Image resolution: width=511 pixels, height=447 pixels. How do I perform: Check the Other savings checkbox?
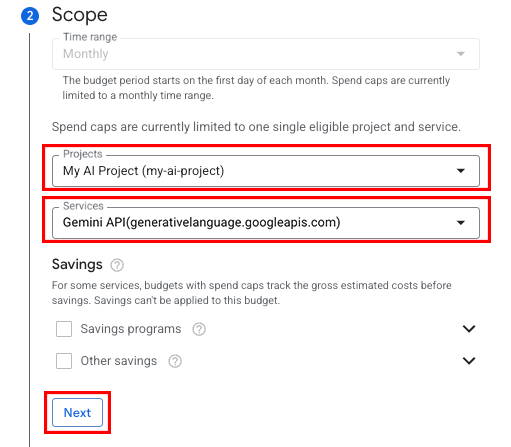pyautogui.click(x=64, y=361)
